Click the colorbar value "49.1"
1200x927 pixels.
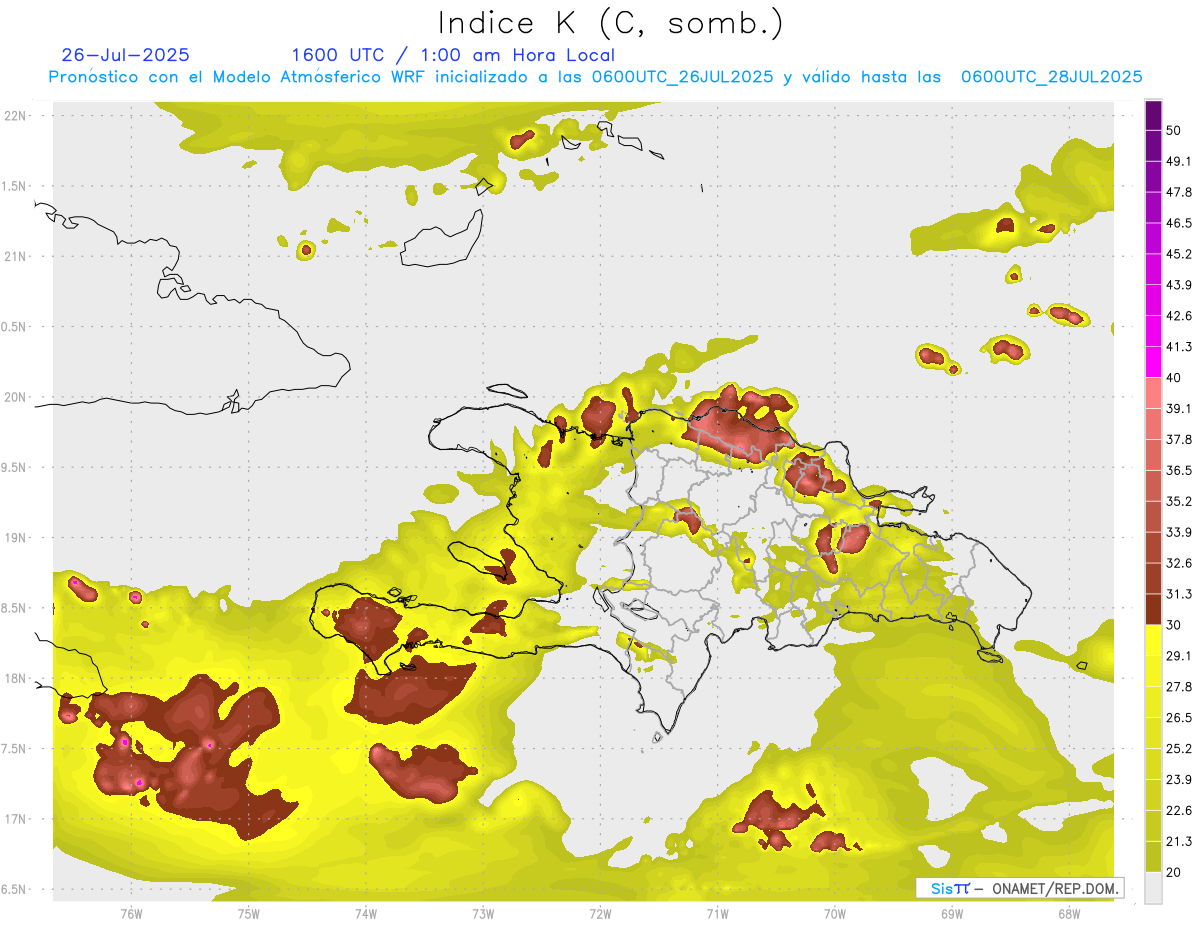[1179, 161]
